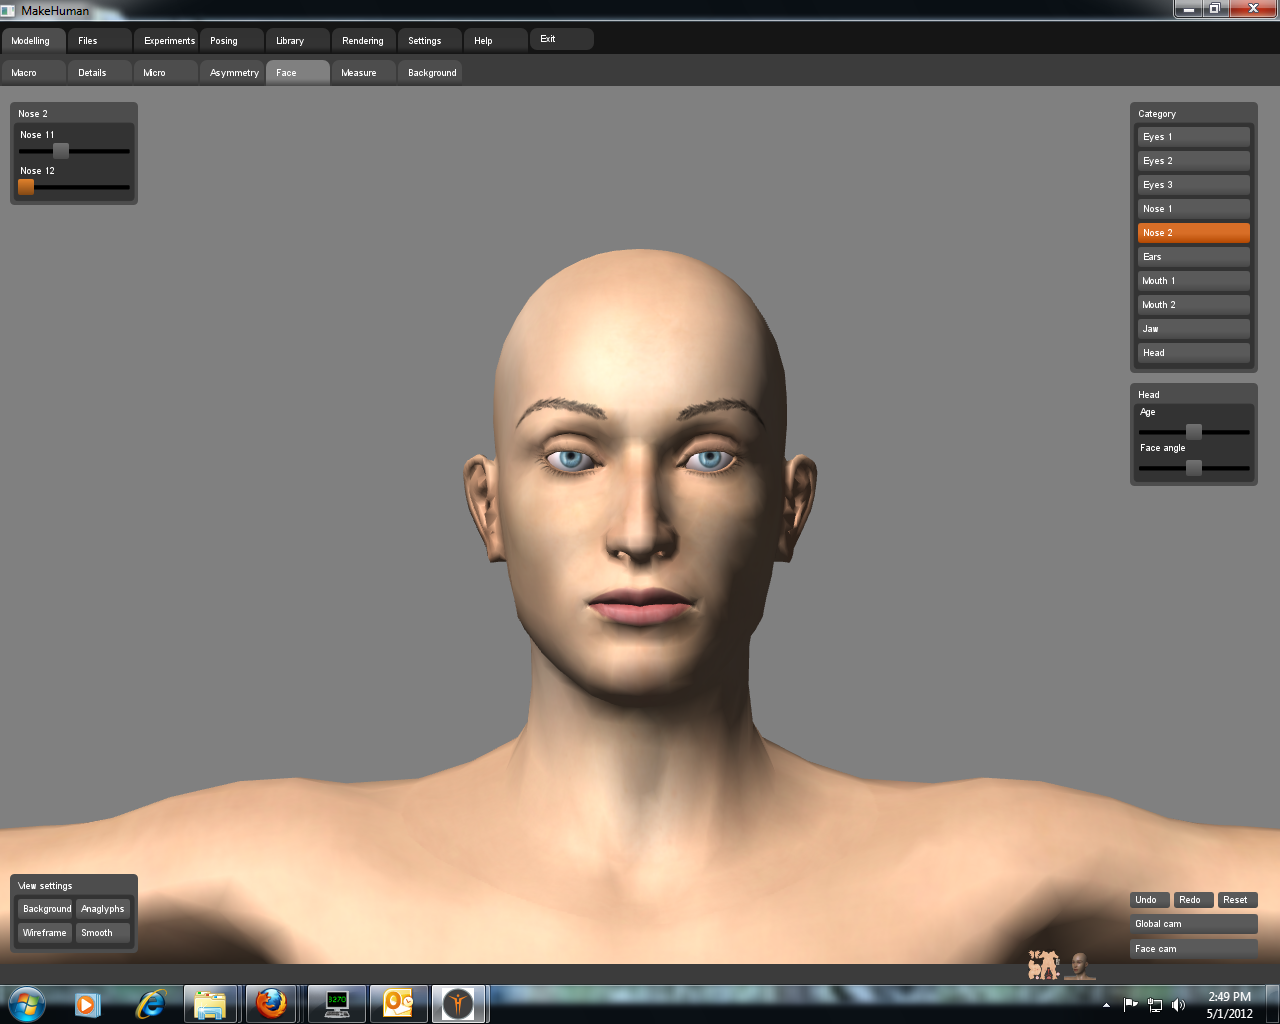Open the network tray icon
This screenshot has width=1280, height=1024.
pos(1155,1005)
